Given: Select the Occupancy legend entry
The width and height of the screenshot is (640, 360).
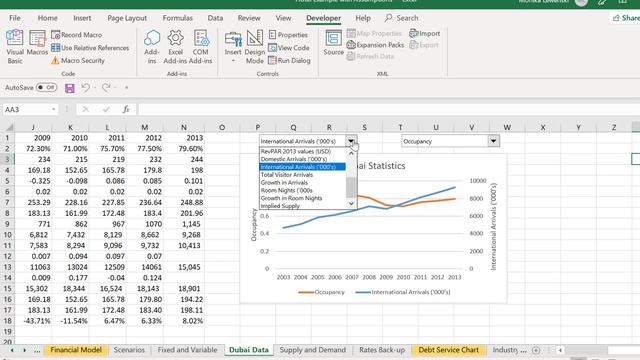Looking at the screenshot, I should [x=321, y=292].
